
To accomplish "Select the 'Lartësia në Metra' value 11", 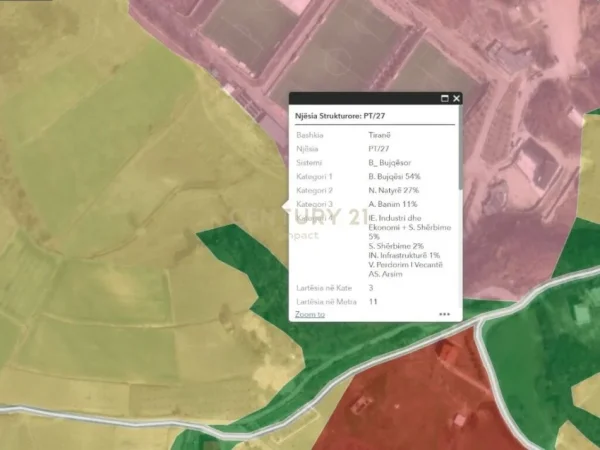I will coord(373,301).
